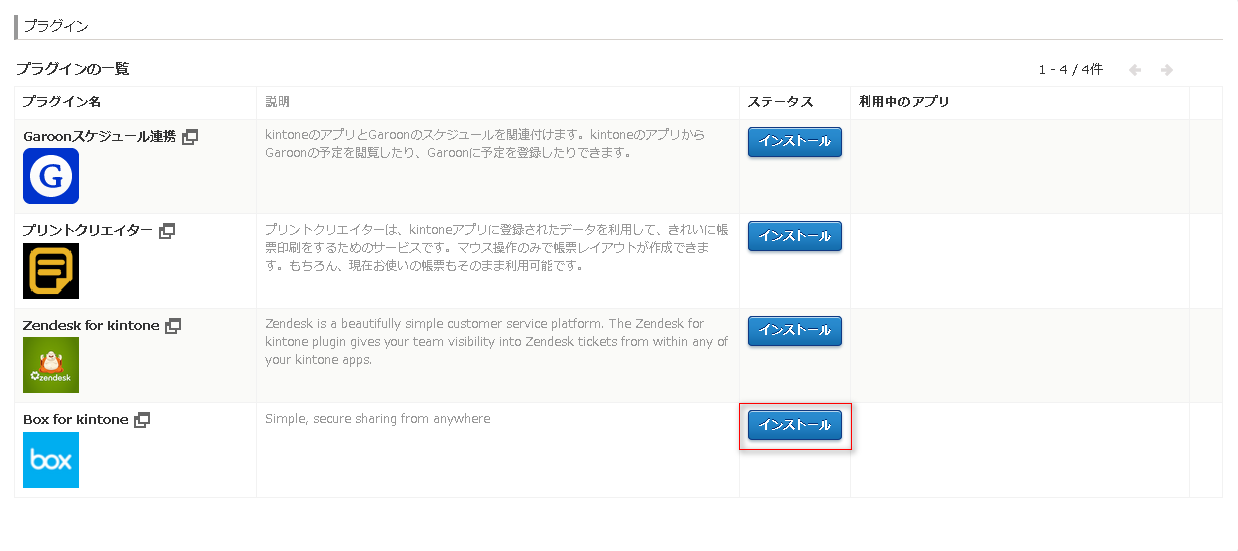Open the プリントクリエイター external window icon

pyautogui.click(x=167, y=231)
